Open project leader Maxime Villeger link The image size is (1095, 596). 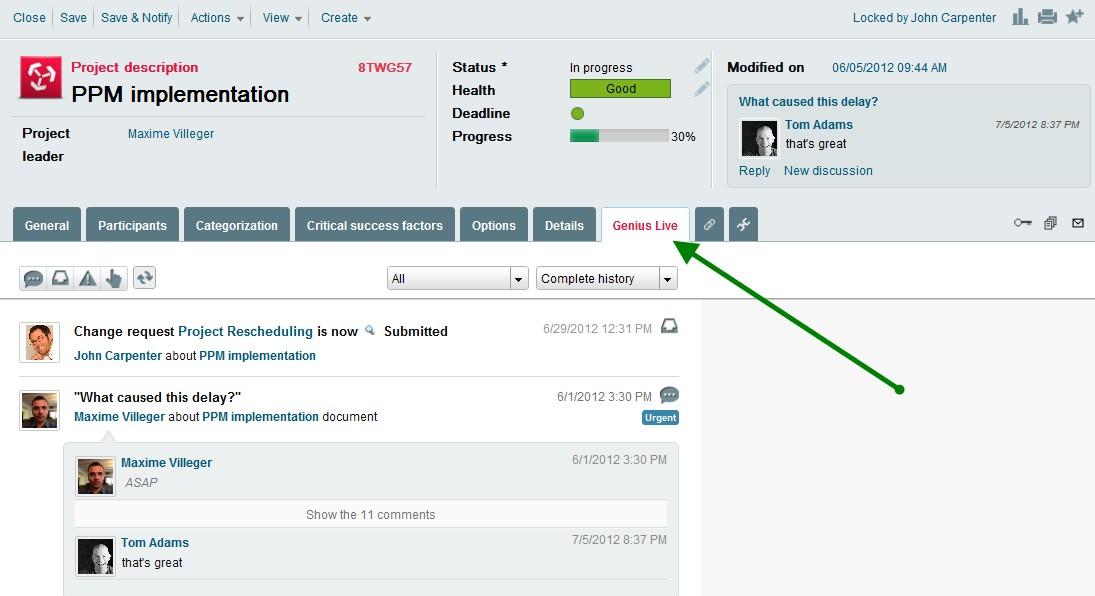[171, 133]
